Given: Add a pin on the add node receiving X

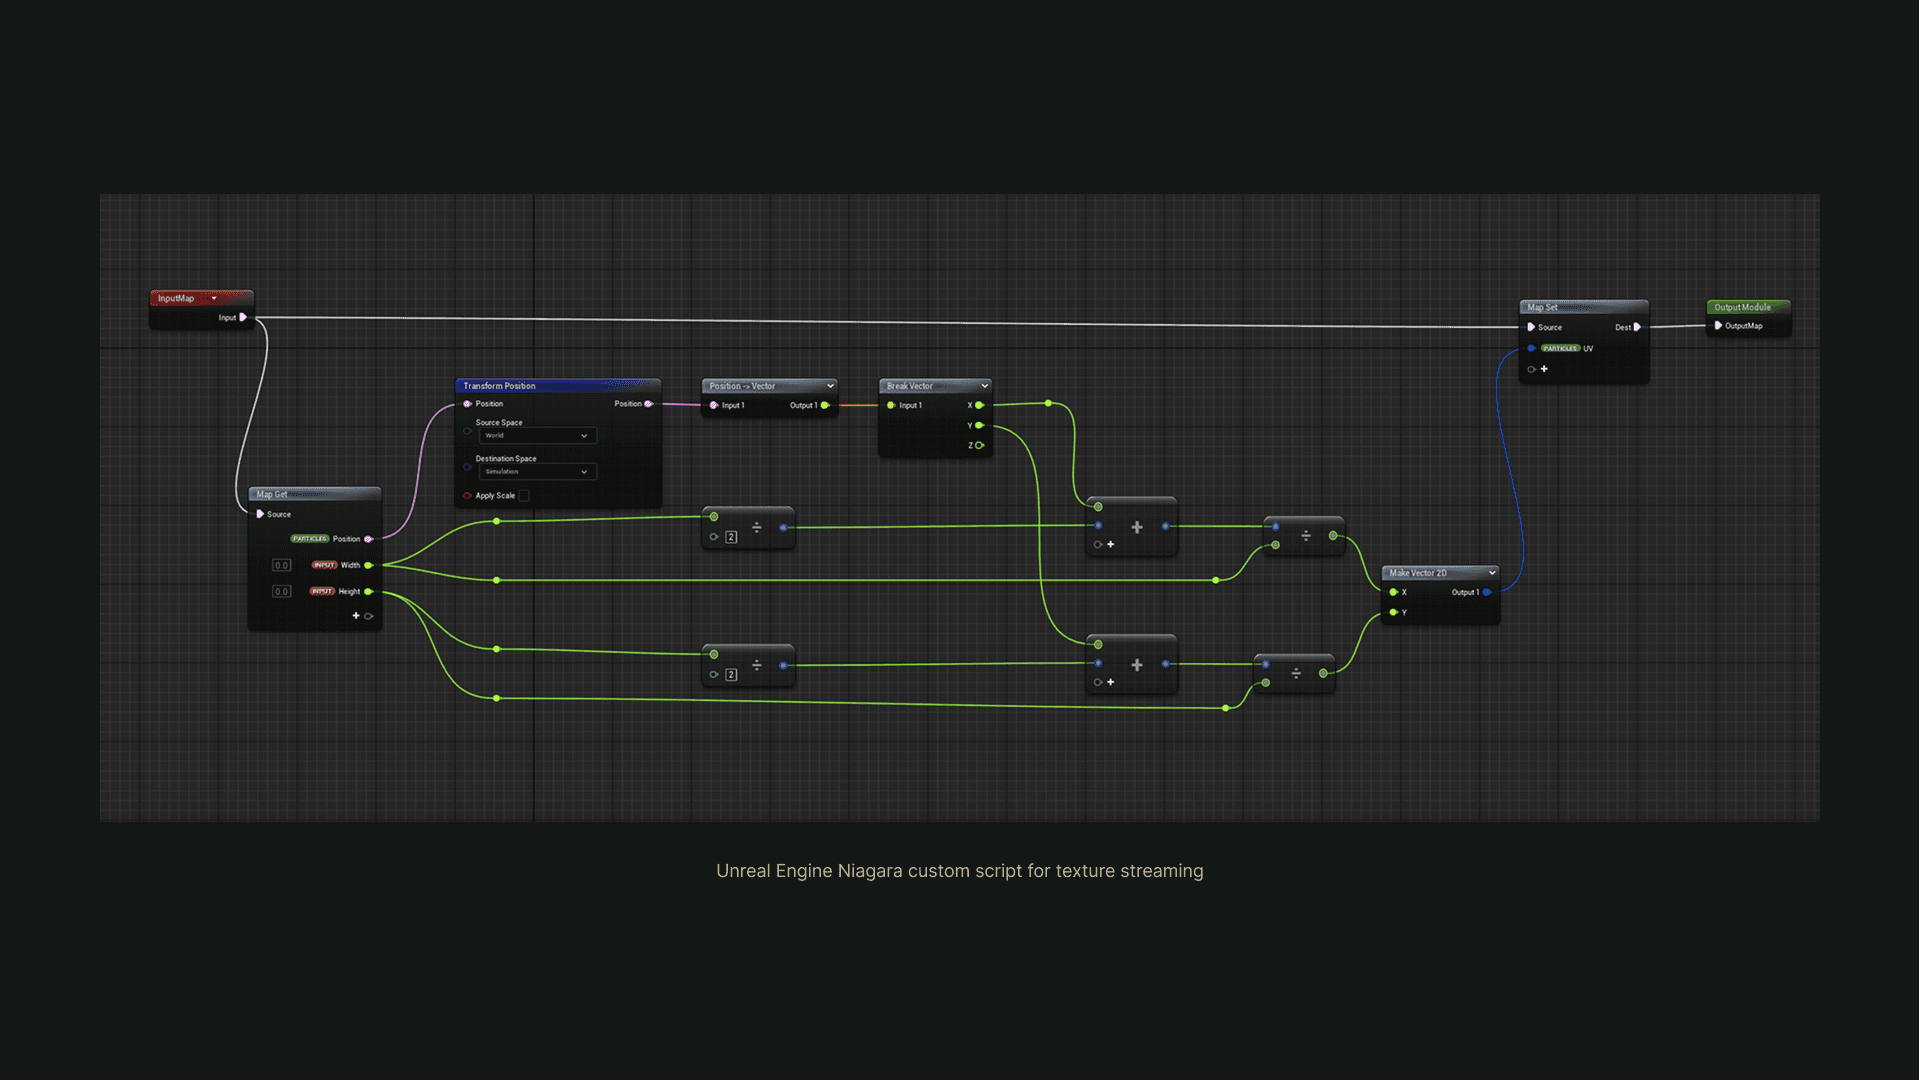Looking at the screenshot, I should [1110, 545].
